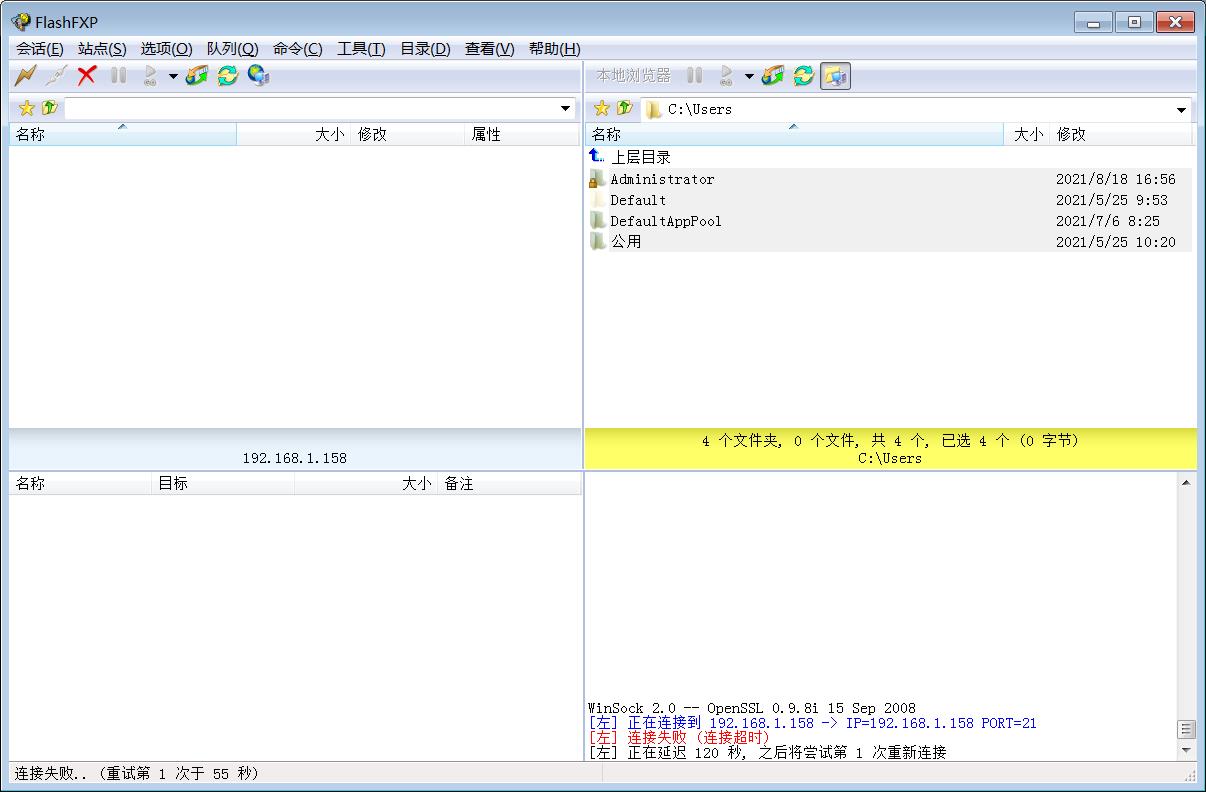The image size is (1206, 792).
Task: Select the DefaultAppPool folder
Action: pos(666,221)
